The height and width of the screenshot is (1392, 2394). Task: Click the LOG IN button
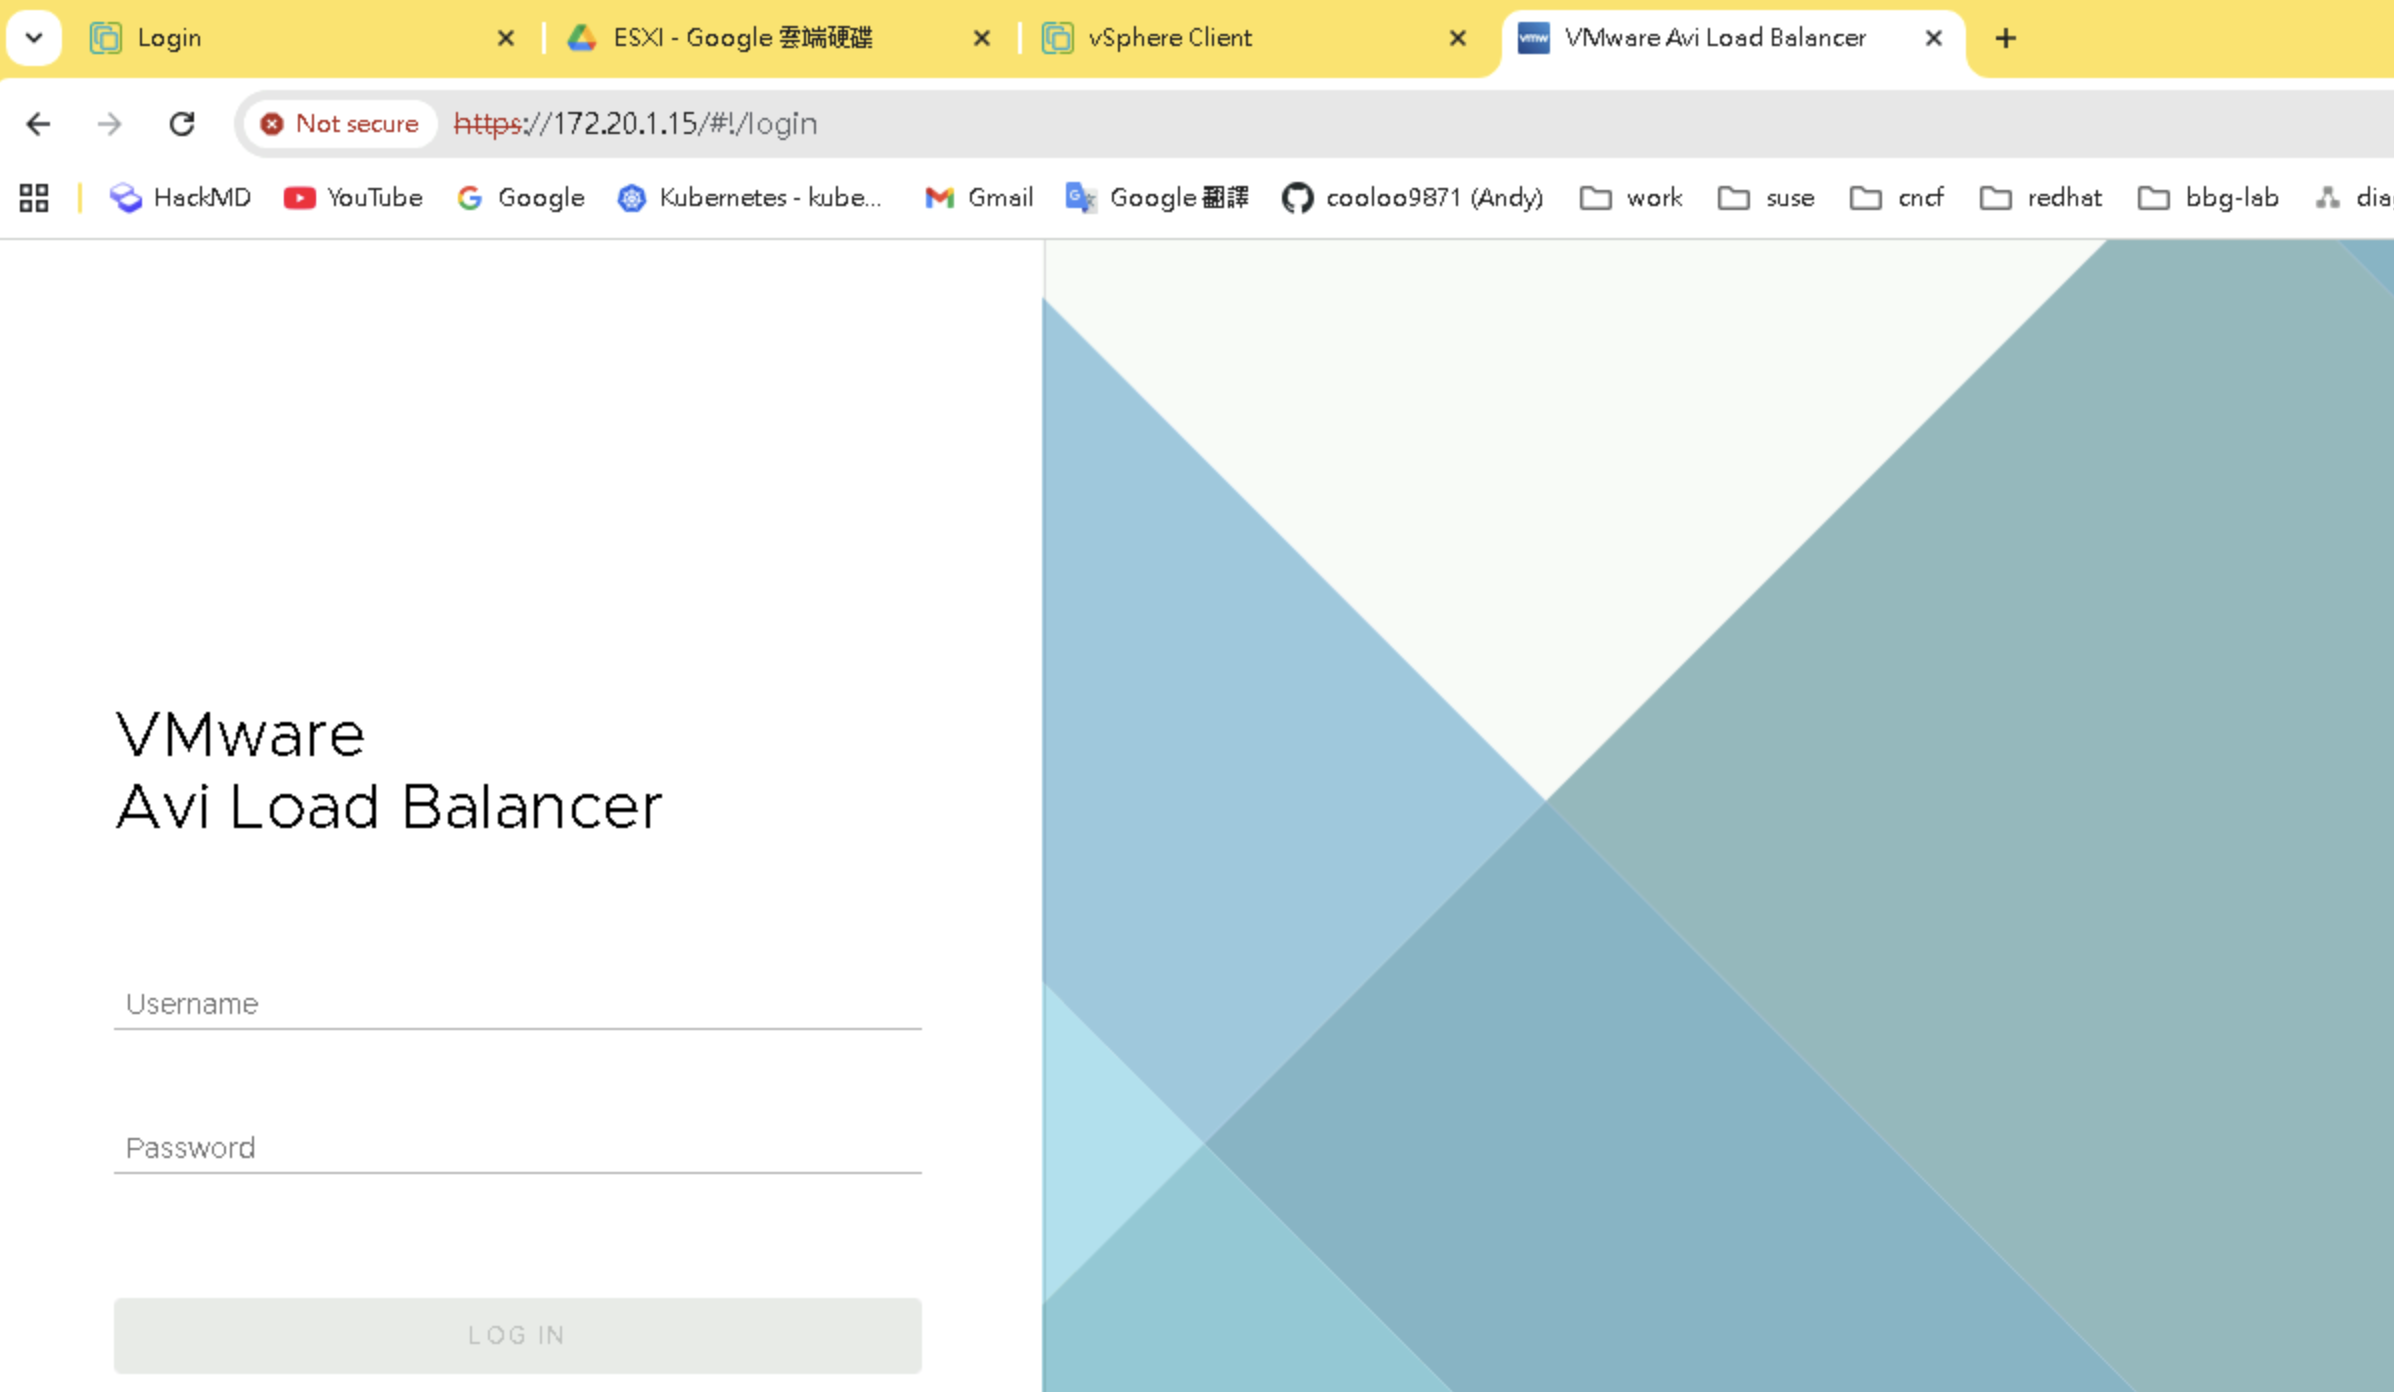click(517, 1335)
